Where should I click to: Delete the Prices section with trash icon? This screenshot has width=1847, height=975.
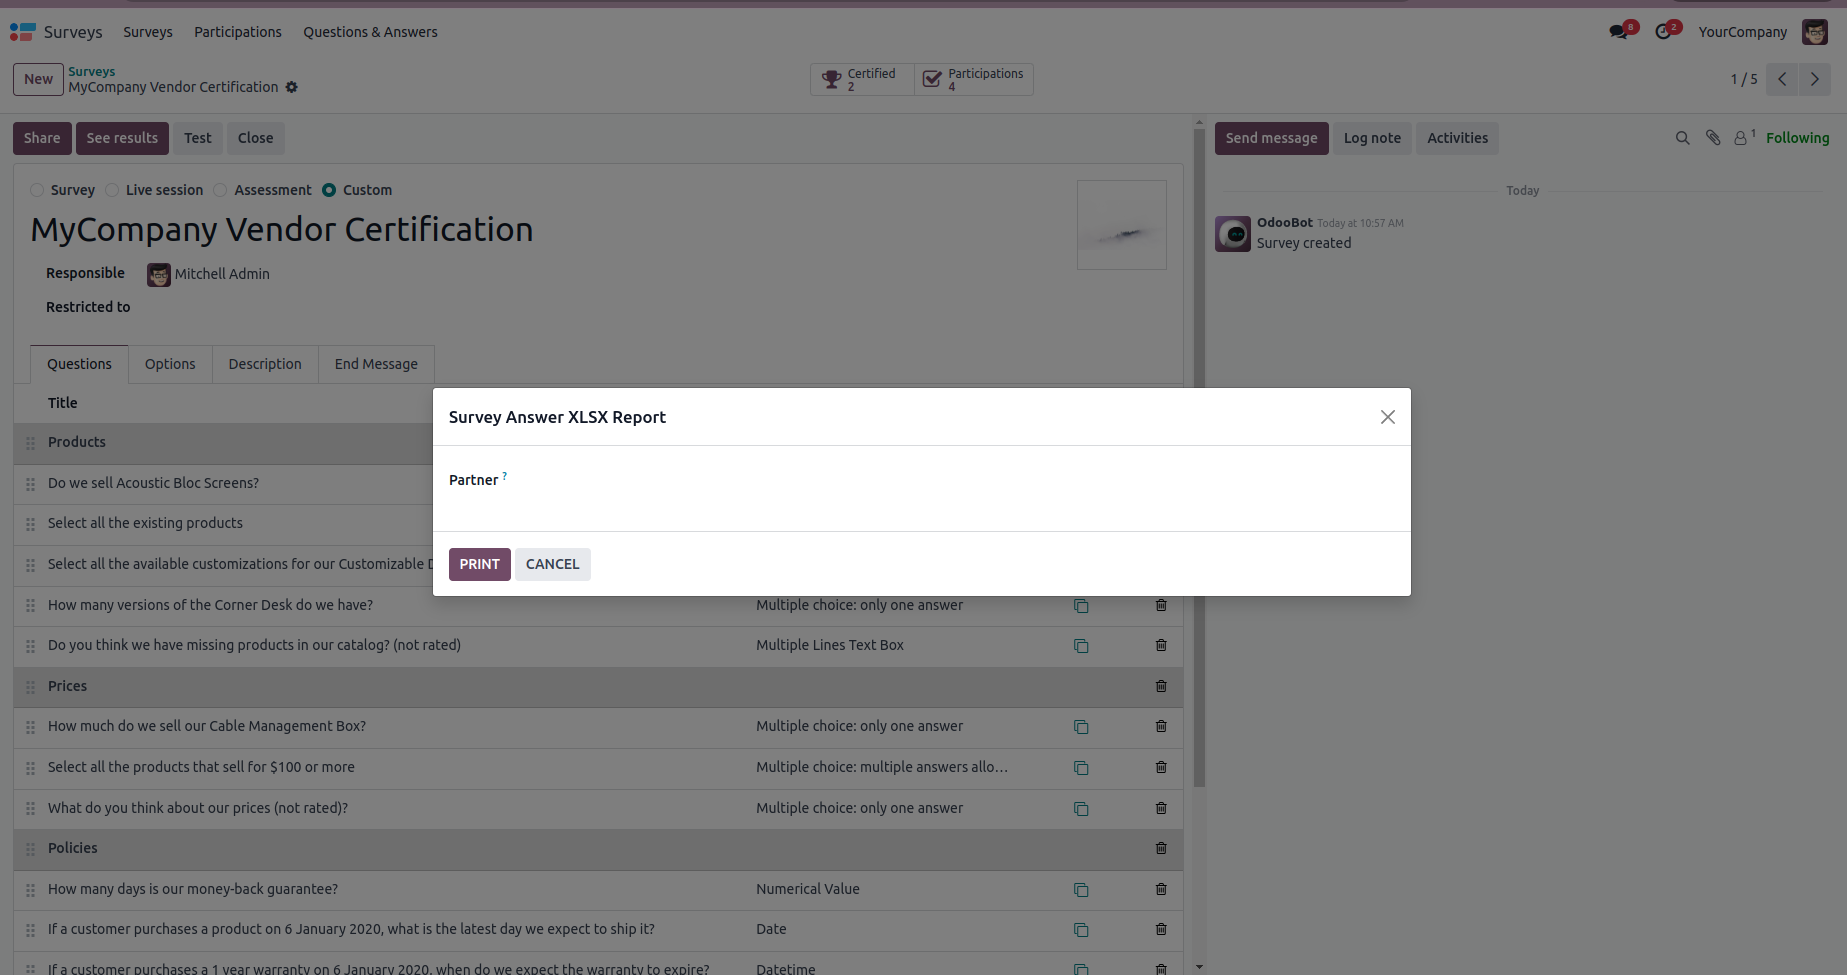click(x=1161, y=686)
